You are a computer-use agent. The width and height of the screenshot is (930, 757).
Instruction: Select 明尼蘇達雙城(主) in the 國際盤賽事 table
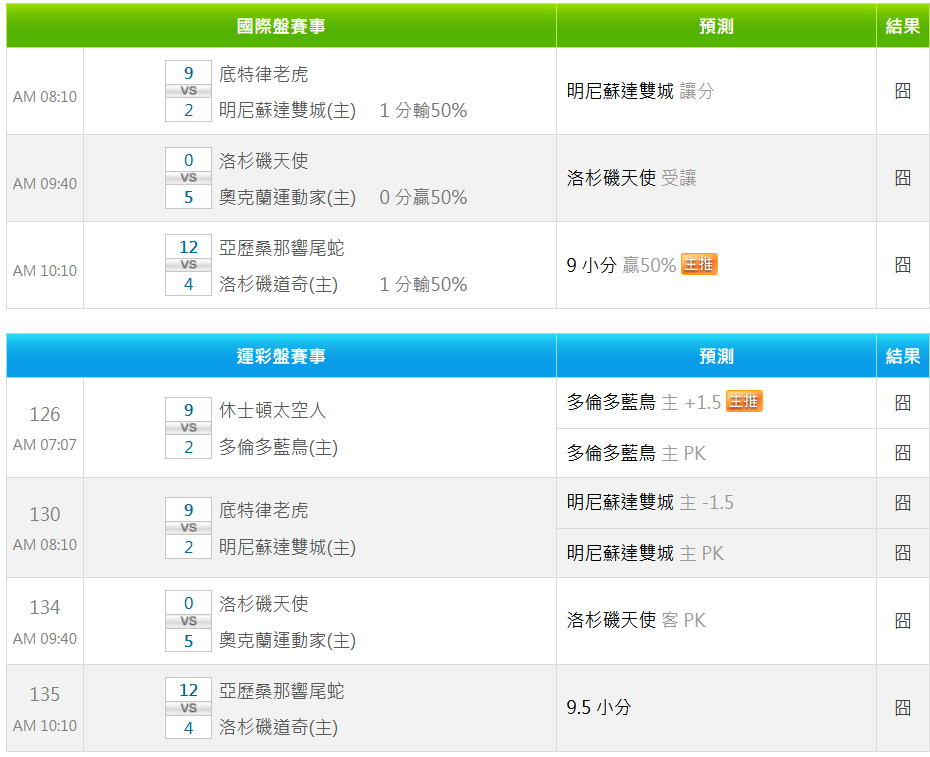click(287, 110)
